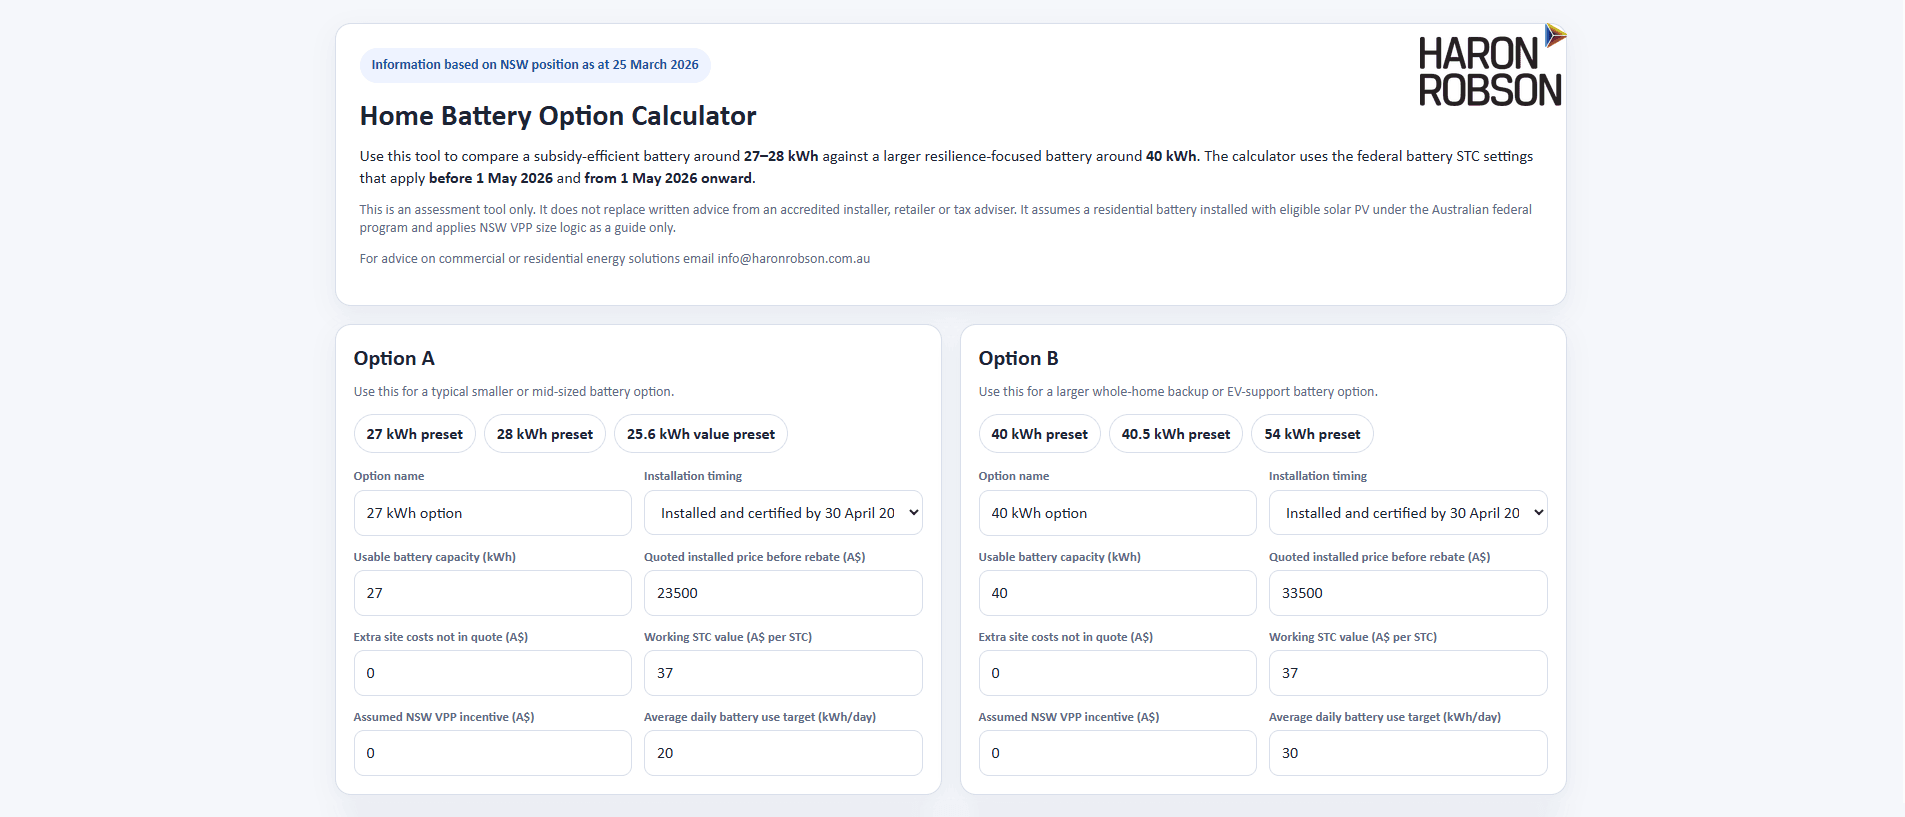Screen dimensions: 1905x817
Task: Select the 27 kWh preset button
Action: tap(414, 434)
